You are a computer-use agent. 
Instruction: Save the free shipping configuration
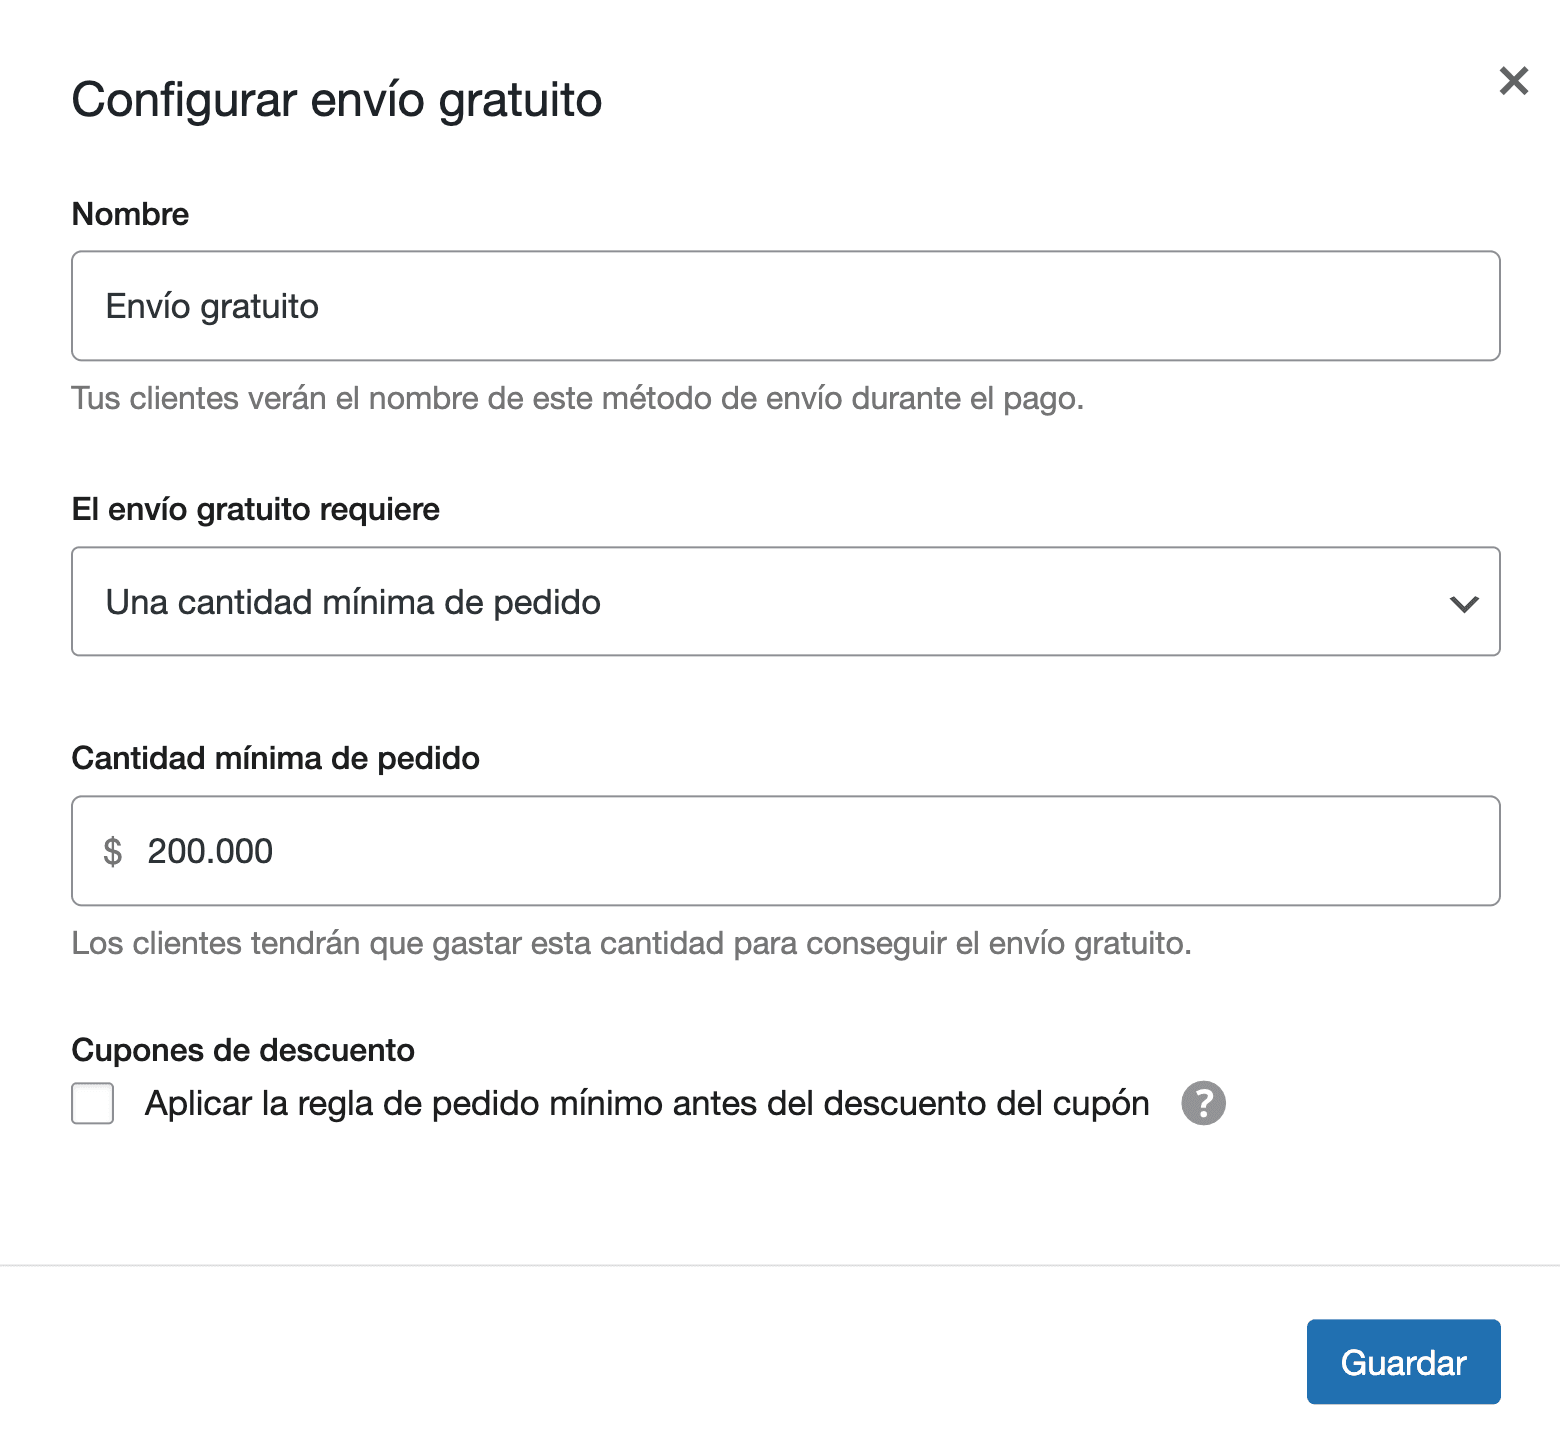click(1402, 1361)
